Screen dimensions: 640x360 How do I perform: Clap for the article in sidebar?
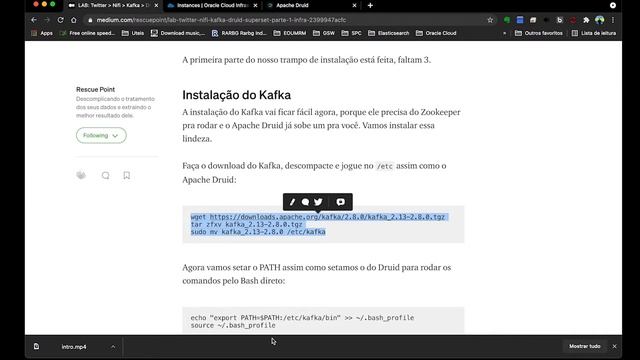pyautogui.click(x=81, y=175)
